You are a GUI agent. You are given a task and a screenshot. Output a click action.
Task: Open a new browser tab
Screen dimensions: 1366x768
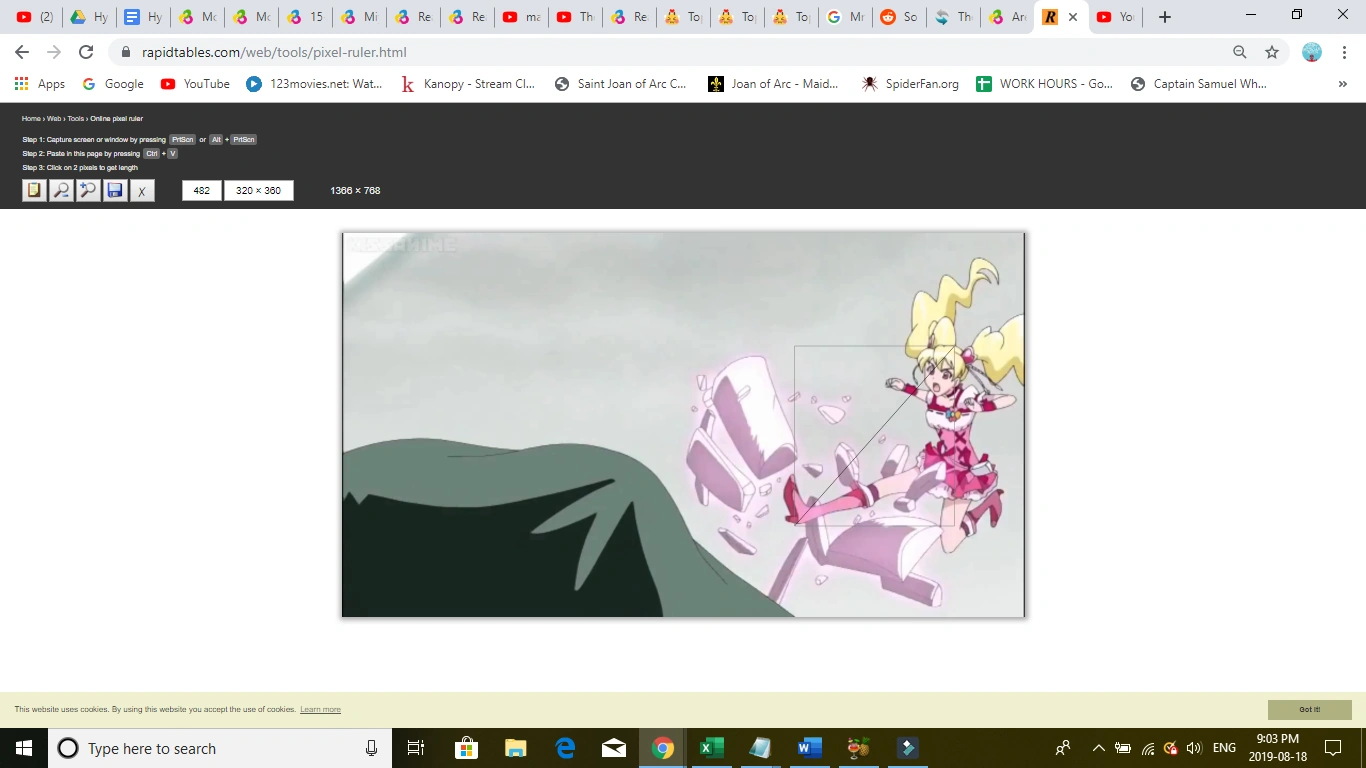tap(1165, 17)
